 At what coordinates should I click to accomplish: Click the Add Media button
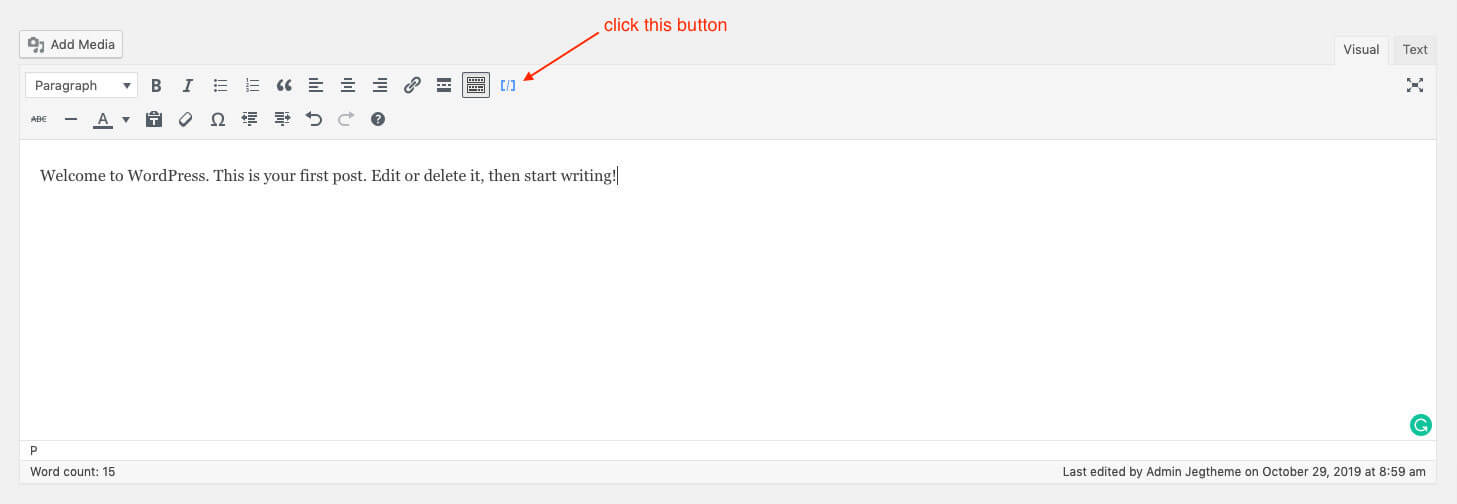pyautogui.click(x=71, y=44)
